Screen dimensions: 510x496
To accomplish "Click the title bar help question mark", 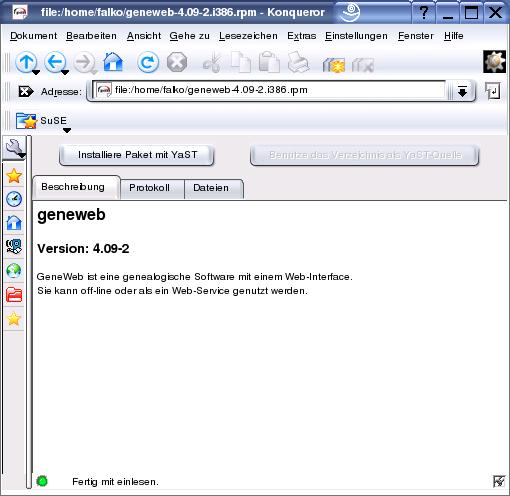I will coord(424,13).
